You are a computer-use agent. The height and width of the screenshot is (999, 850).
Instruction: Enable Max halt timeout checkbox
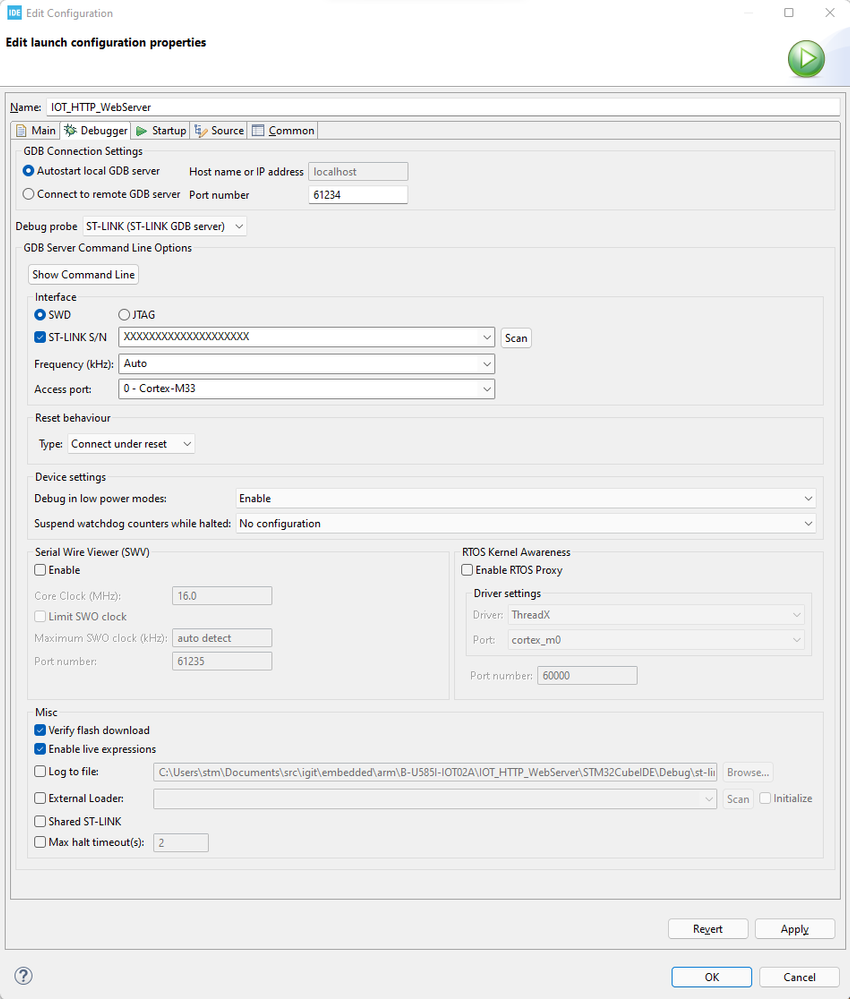pos(40,842)
